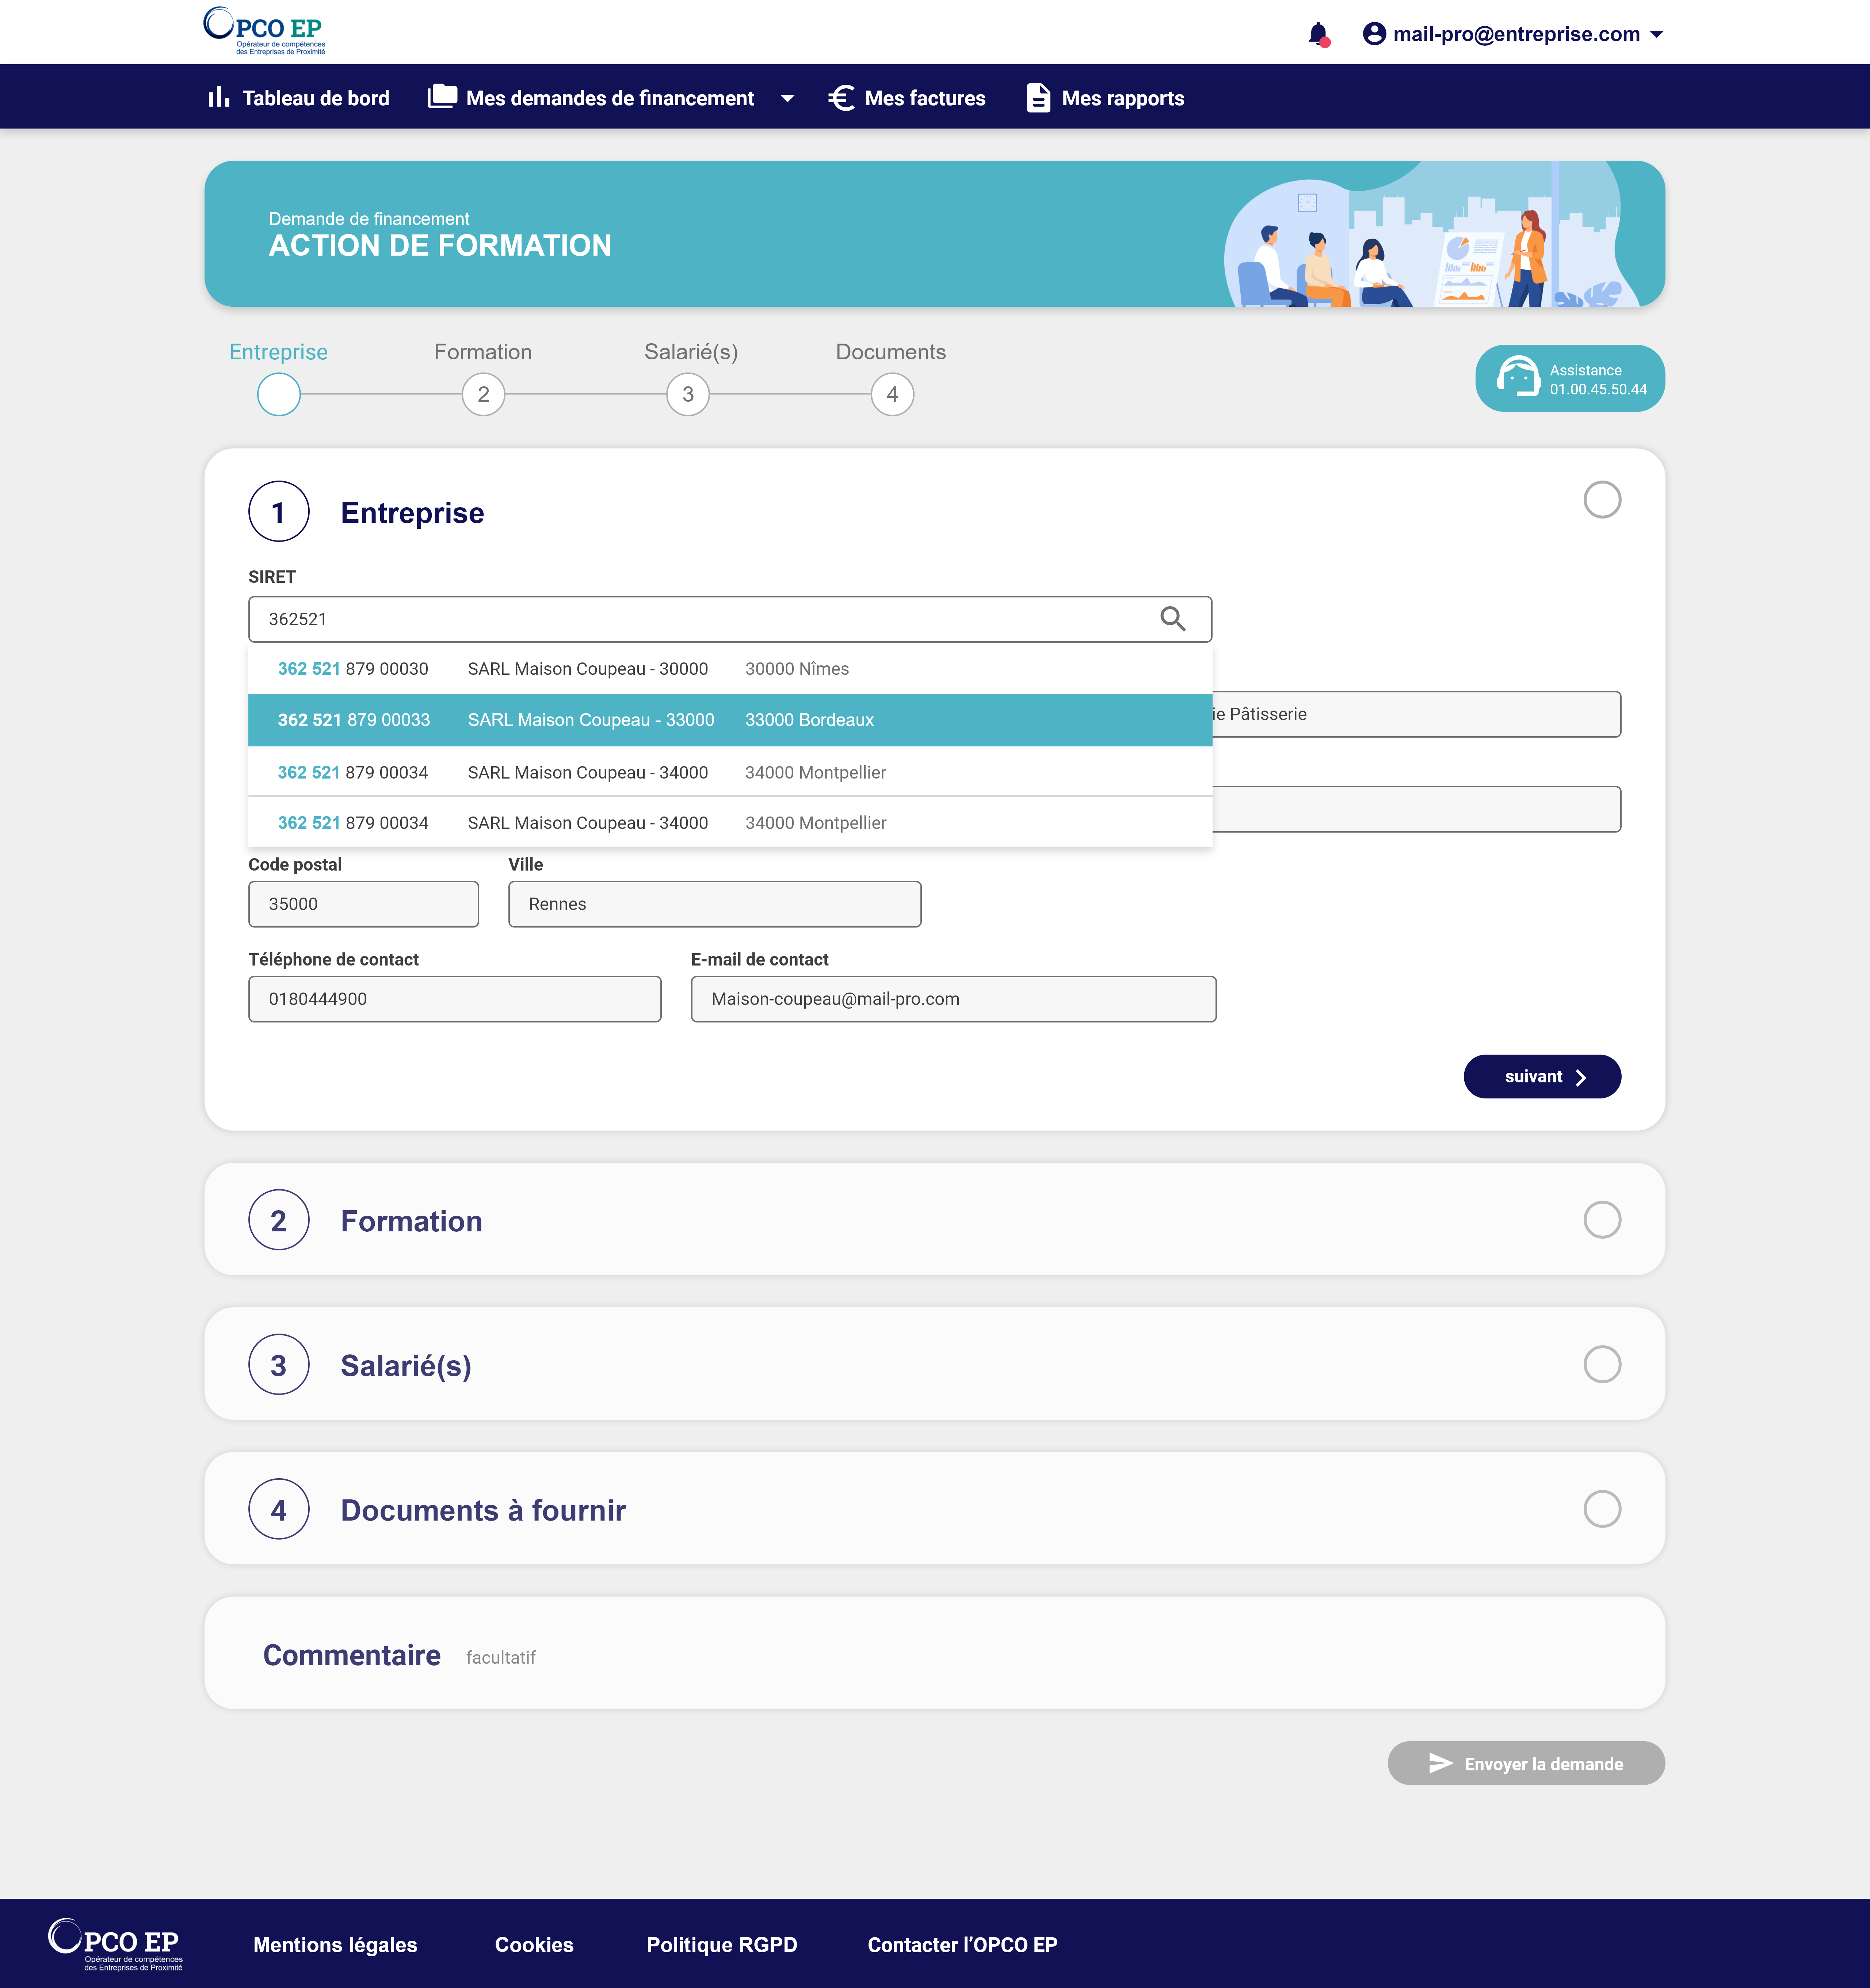
Task: Open Contacter l'OPCO EP footer link
Action: pyautogui.click(x=962, y=1944)
